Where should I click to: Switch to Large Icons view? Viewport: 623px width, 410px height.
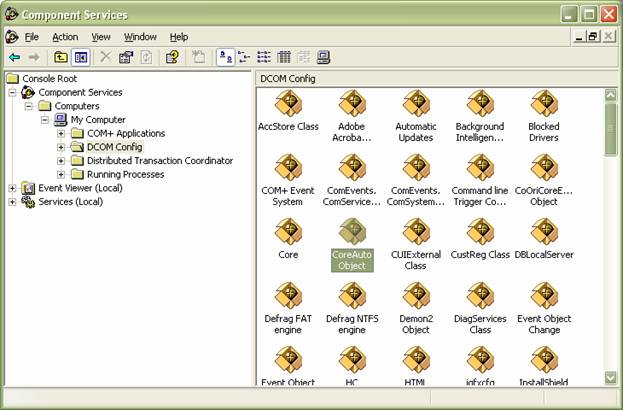point(226,57)
